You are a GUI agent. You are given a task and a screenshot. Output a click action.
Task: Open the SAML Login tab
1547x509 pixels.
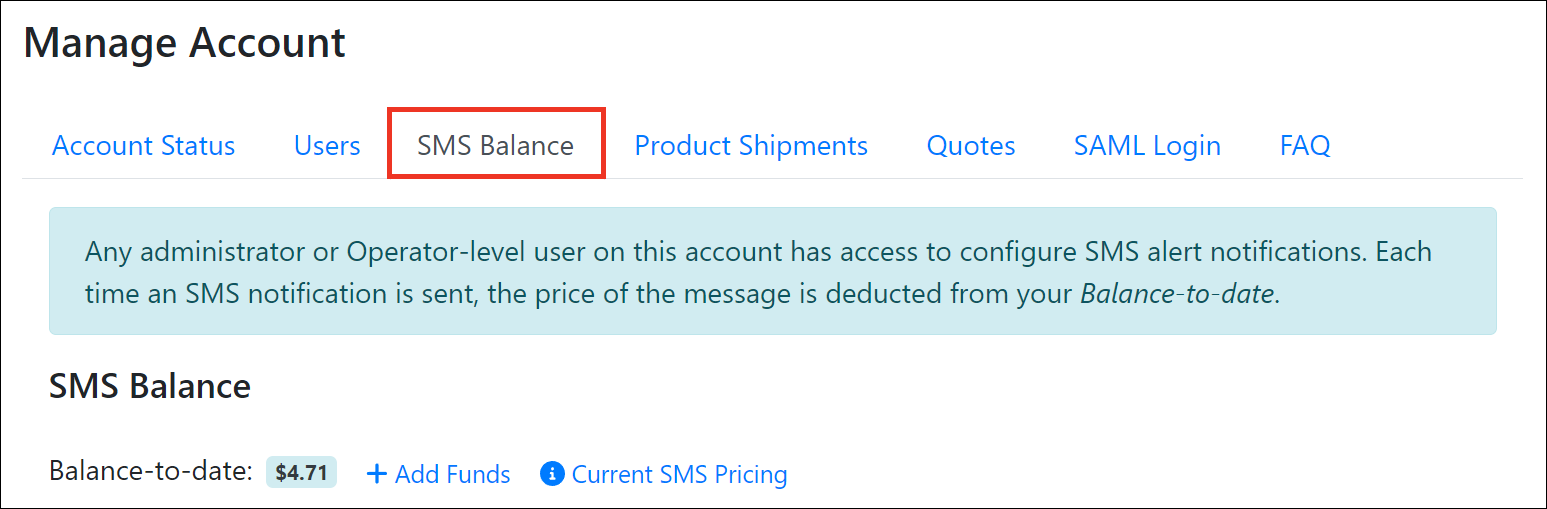[x=1147, y=146]
